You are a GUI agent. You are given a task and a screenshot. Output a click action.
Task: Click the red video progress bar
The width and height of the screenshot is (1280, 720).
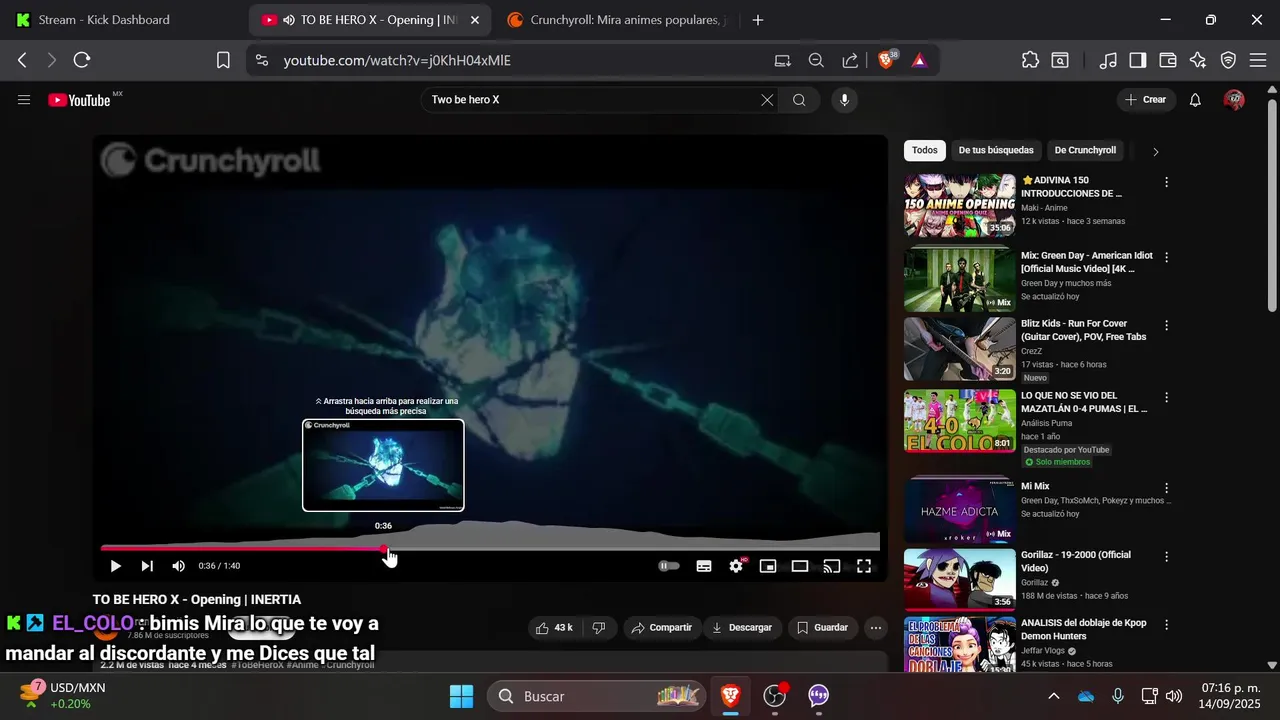tap(243, 548)
